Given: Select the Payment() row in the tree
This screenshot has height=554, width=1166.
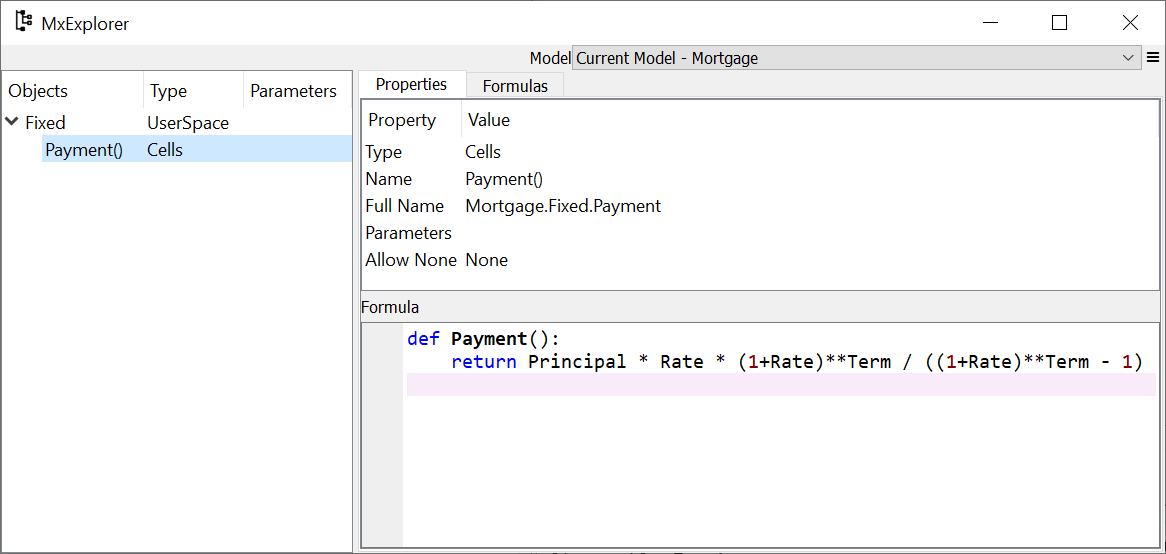Looking at the screenshot, I should pos(196,149).
